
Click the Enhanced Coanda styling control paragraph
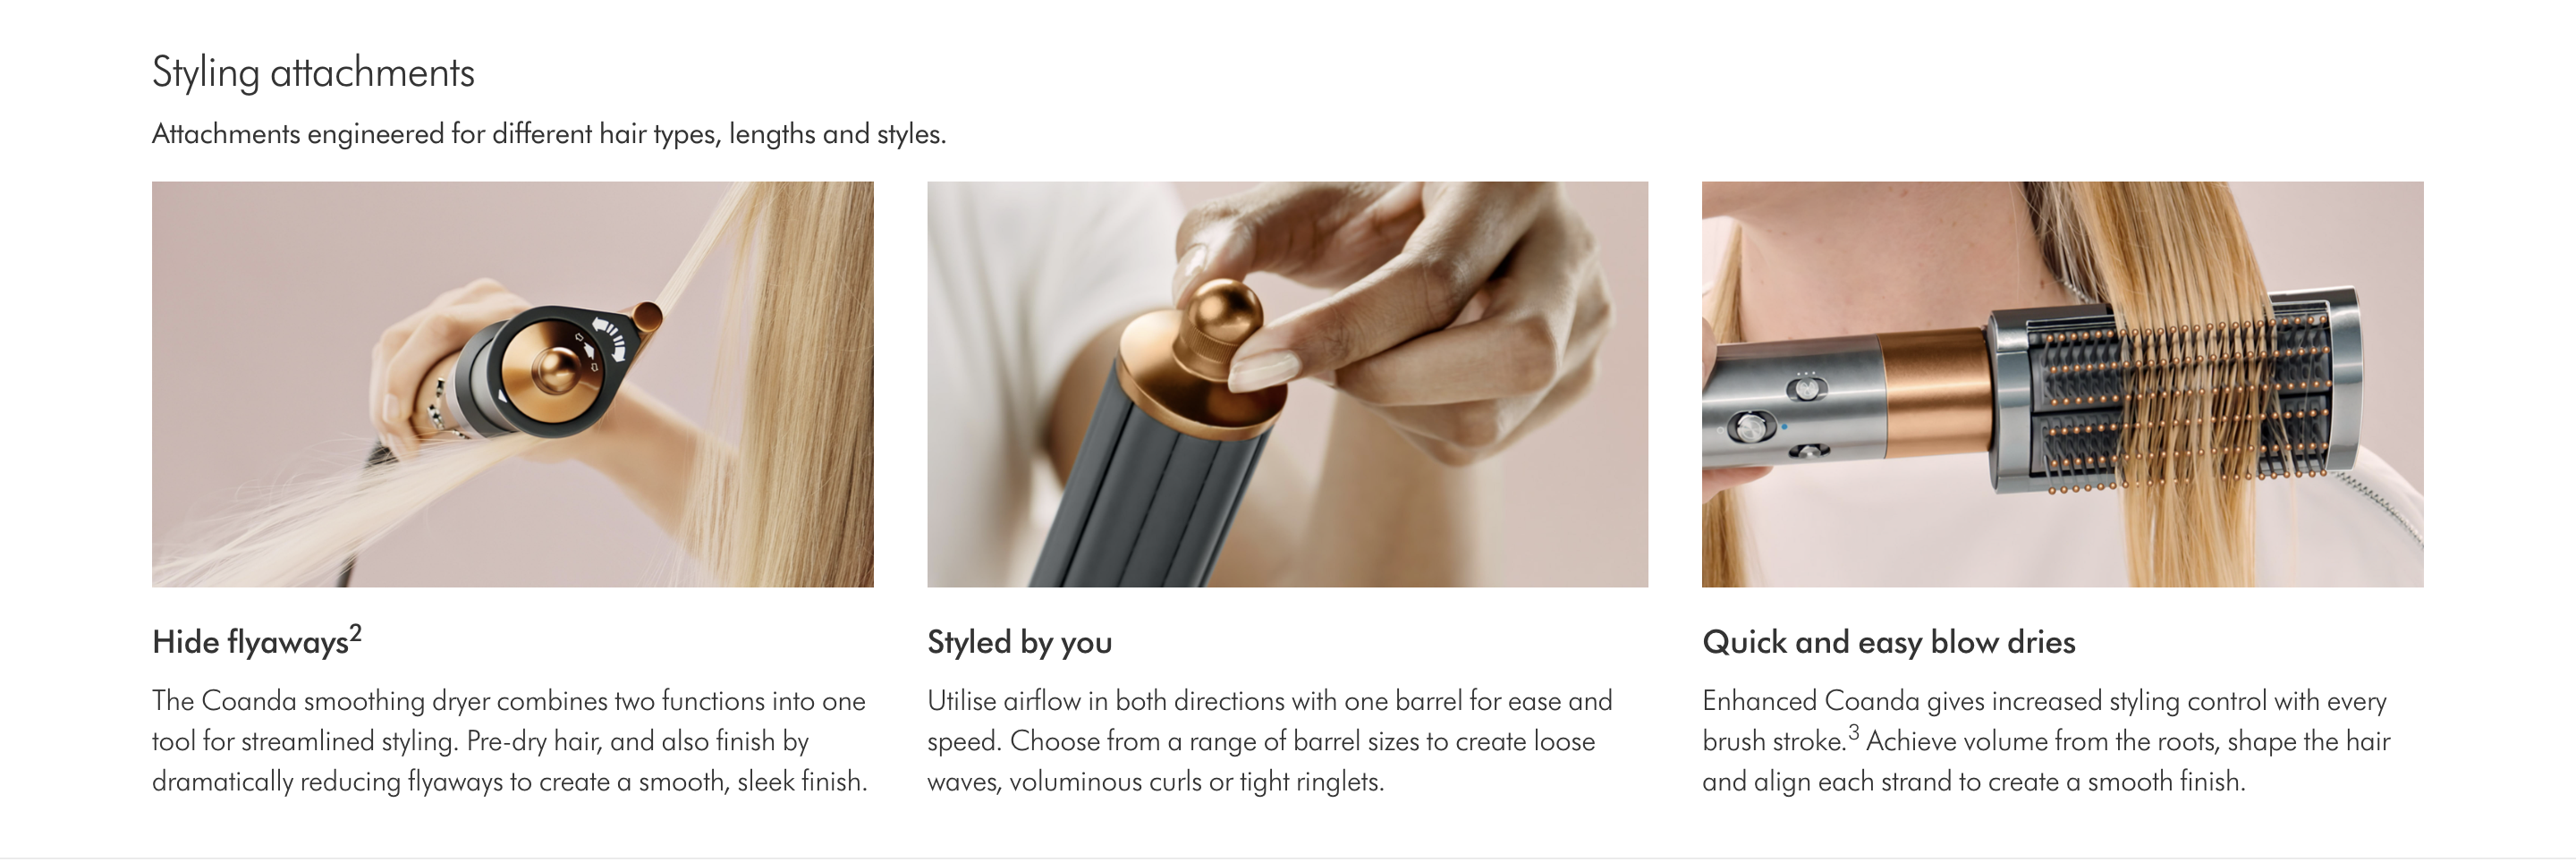point(2046,741)
